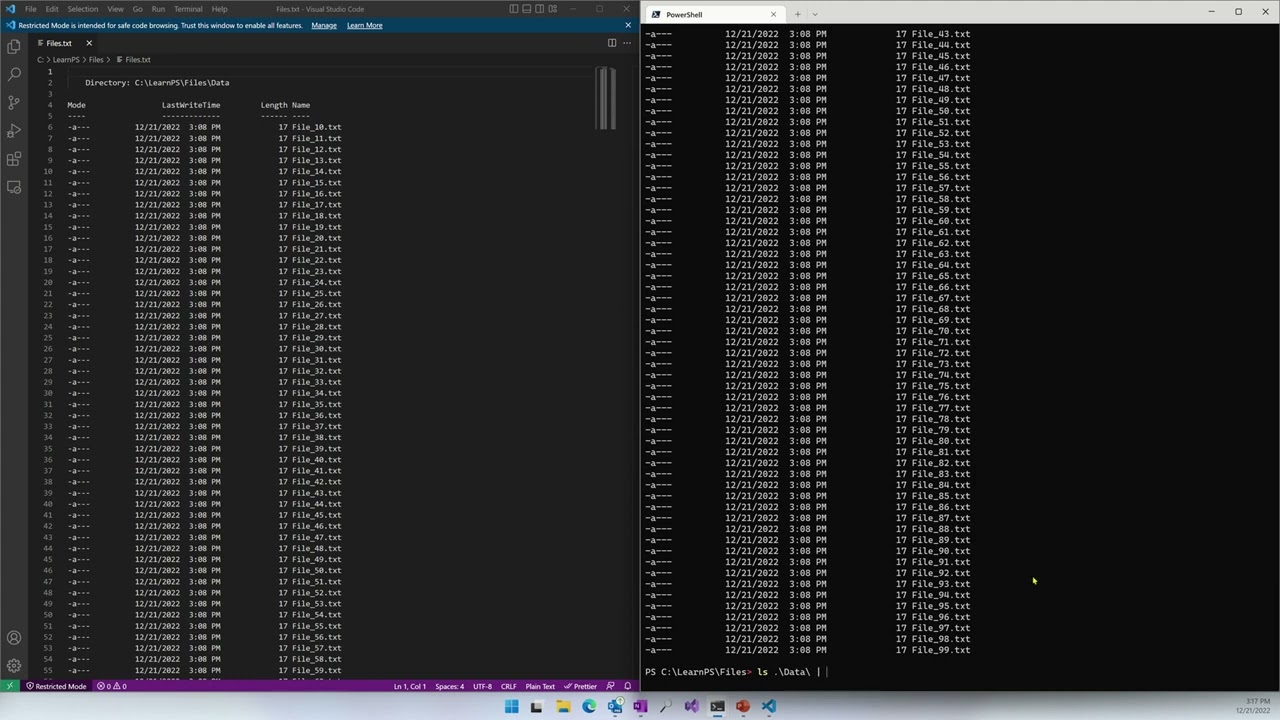Toggle primary side bar layout icon

tap(514, 9)
